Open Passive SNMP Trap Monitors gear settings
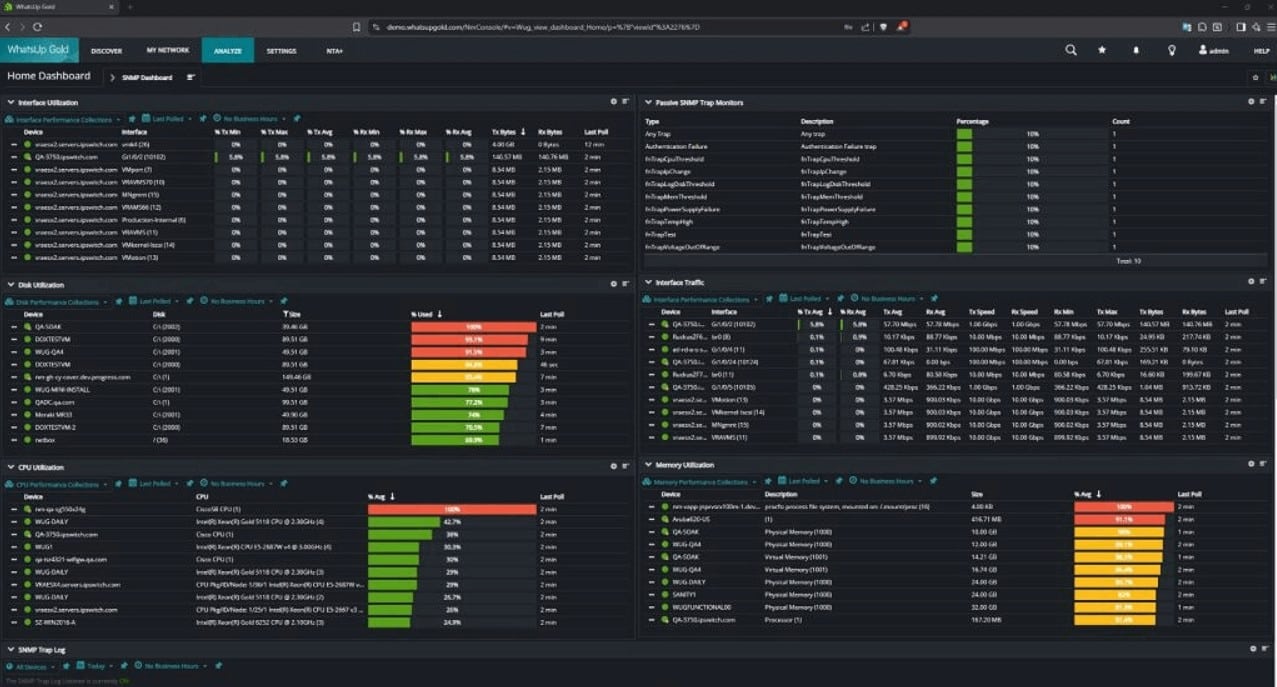The width and height of the screenshot is (1277, 687). [1251, 102]
